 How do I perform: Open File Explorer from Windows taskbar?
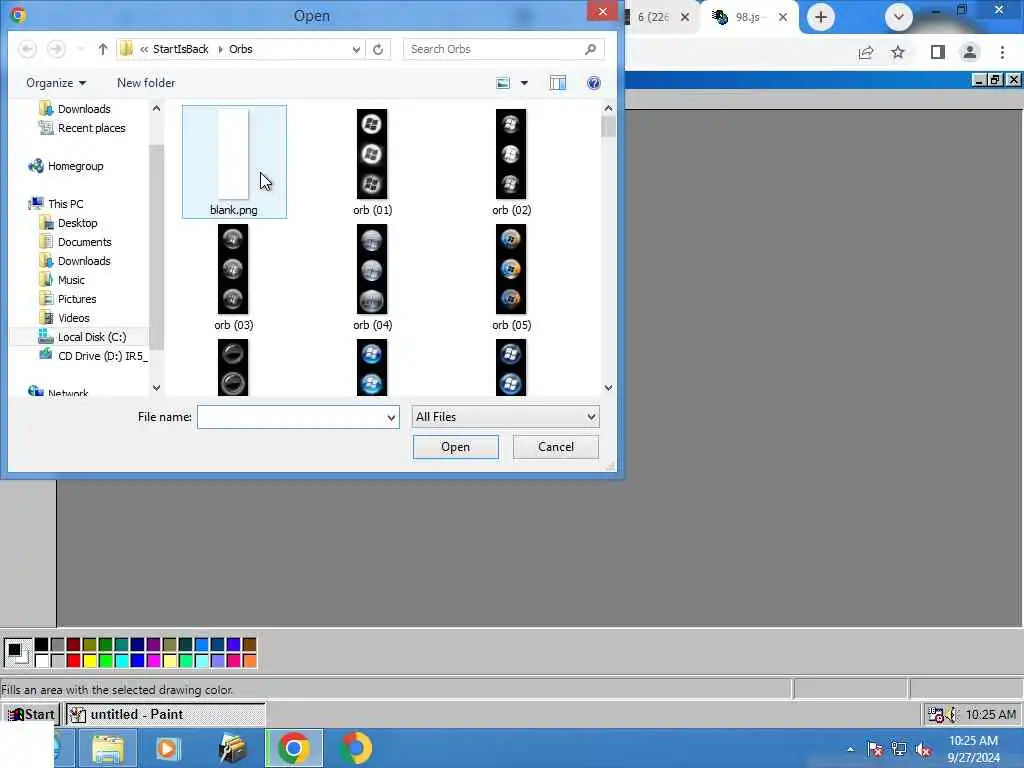click(x=108, y=748)
